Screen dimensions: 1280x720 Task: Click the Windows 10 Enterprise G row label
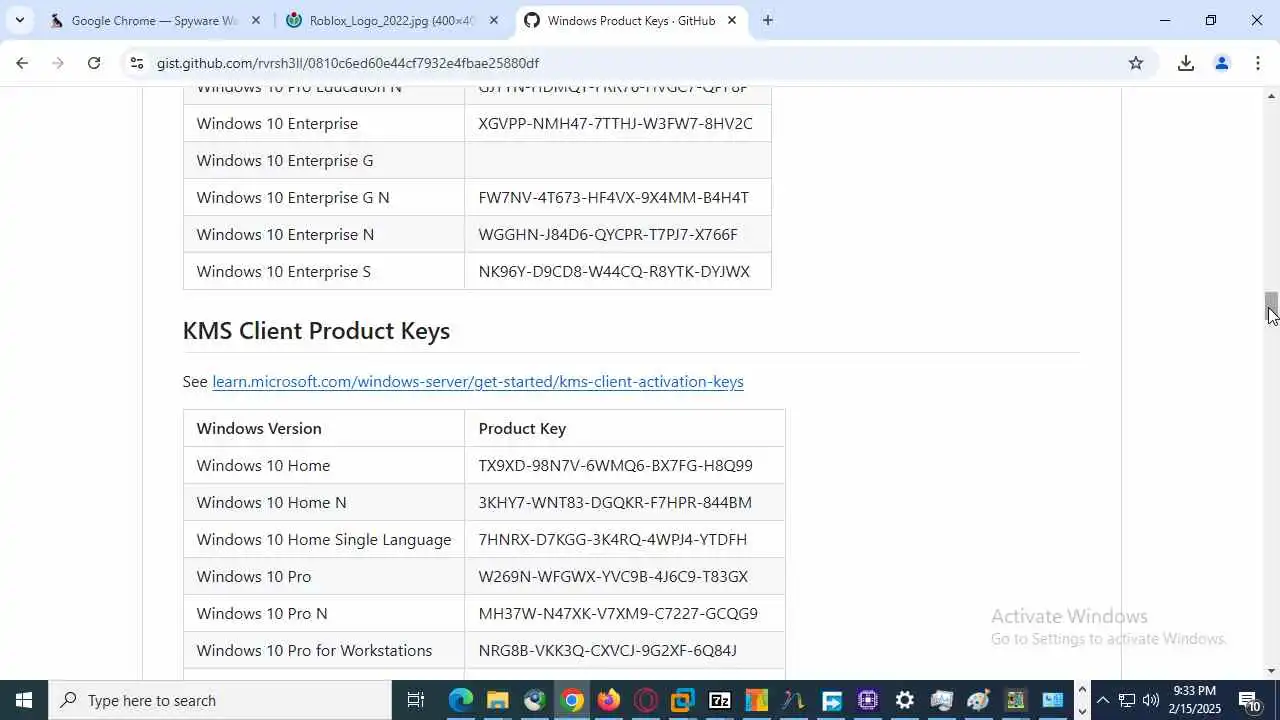click(x=285, y=160)
